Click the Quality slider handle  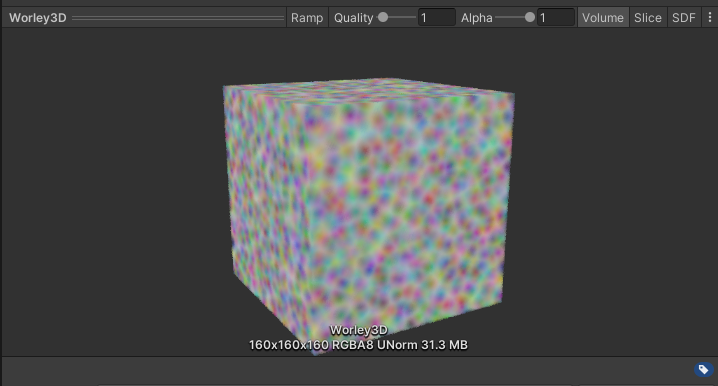click(383, 17)
